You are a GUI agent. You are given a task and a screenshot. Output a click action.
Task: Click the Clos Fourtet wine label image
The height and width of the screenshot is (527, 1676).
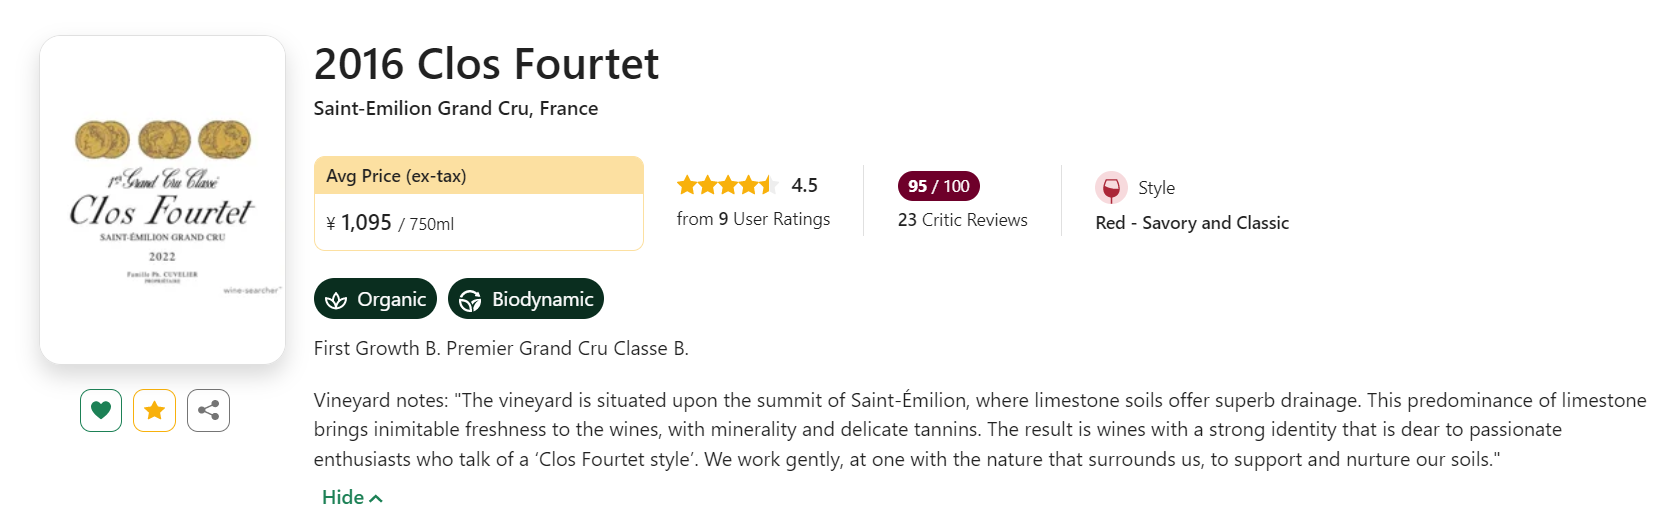[x=162, y=200]
